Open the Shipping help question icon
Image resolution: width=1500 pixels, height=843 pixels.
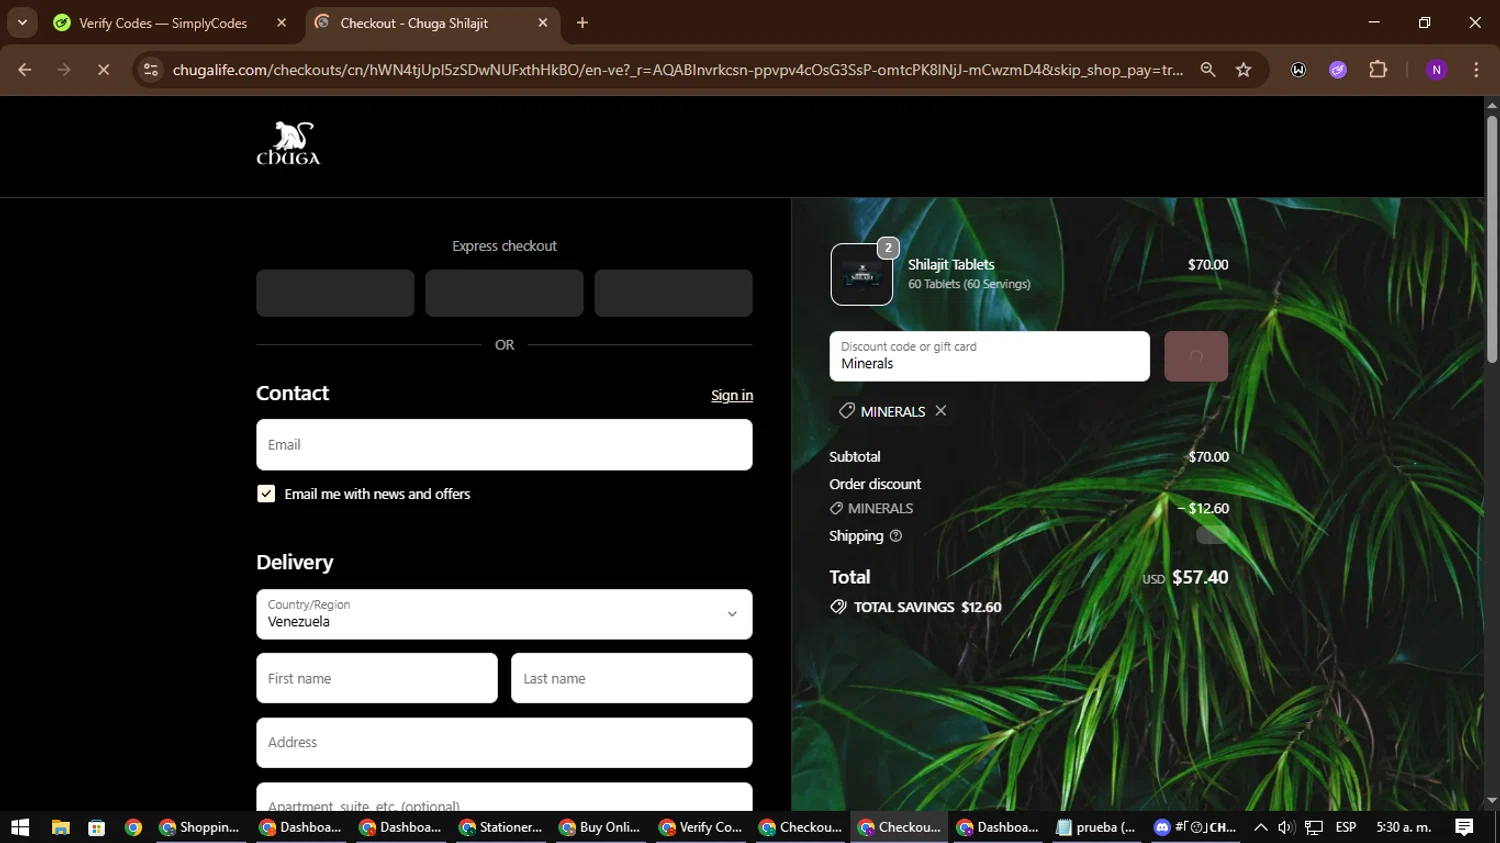pos(896,536)
